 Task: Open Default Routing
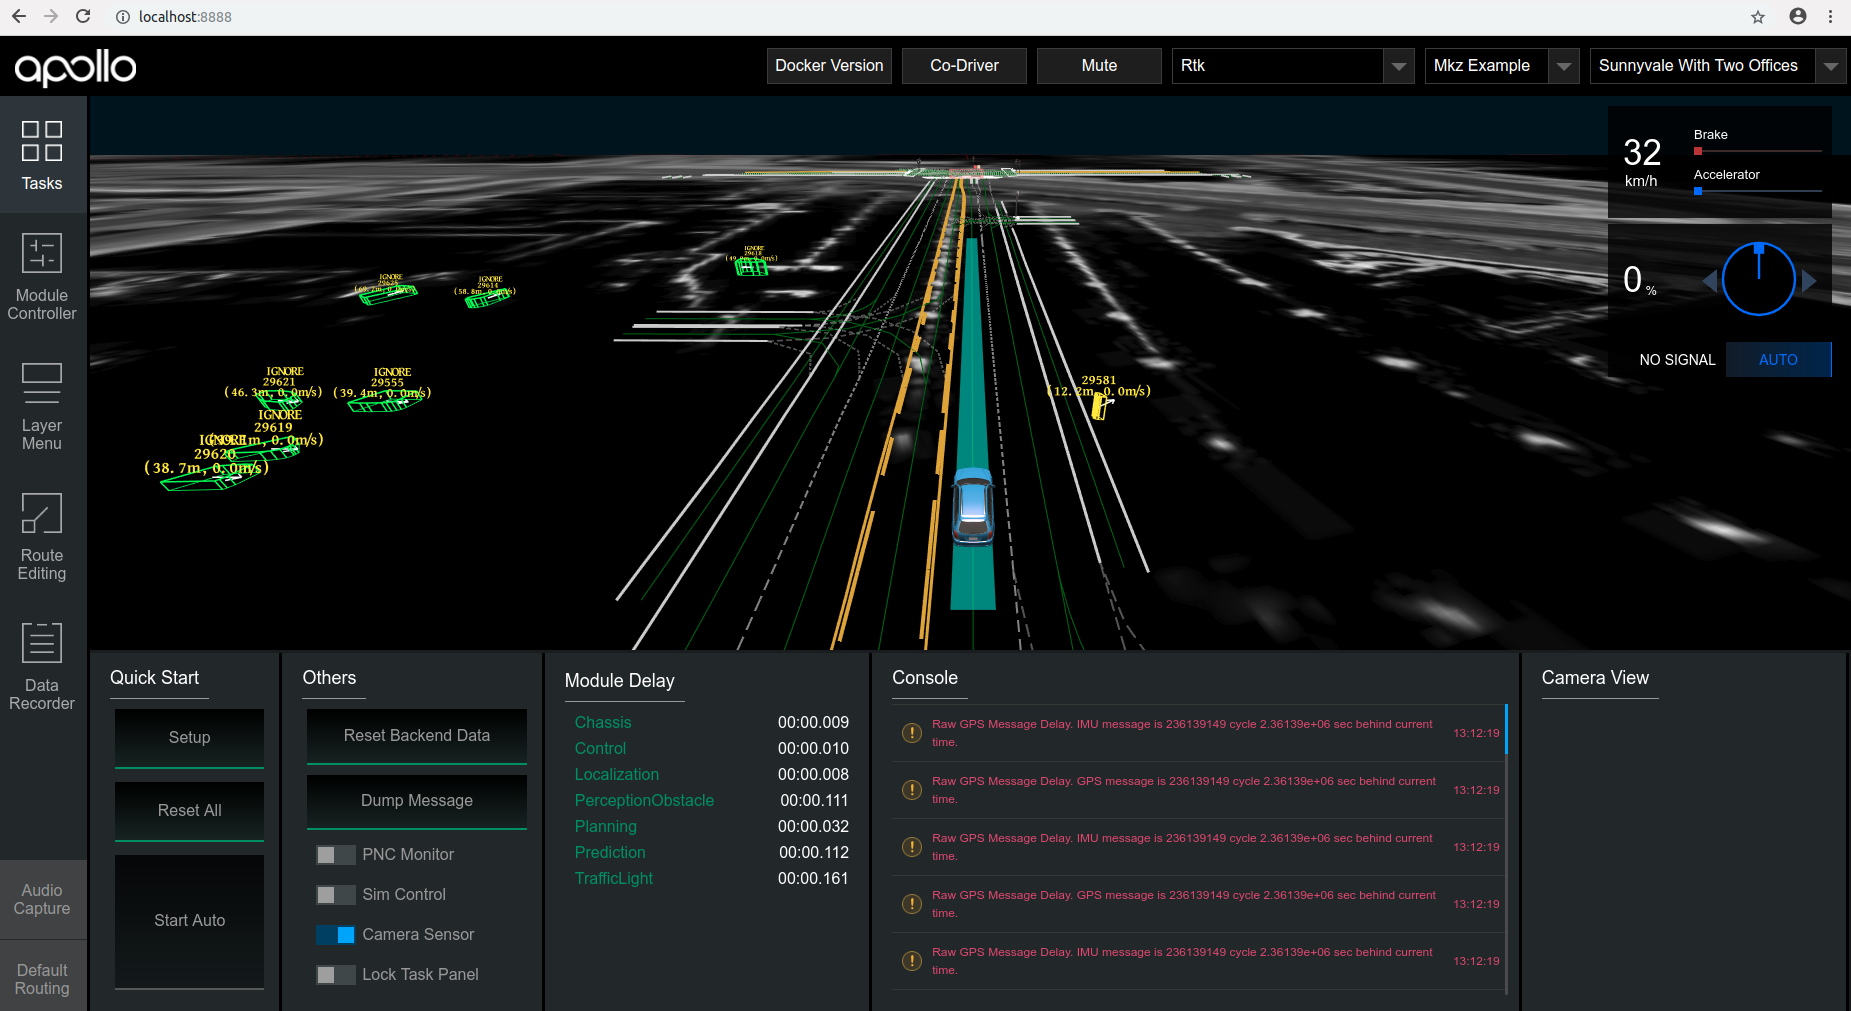[x=42, y=977]
